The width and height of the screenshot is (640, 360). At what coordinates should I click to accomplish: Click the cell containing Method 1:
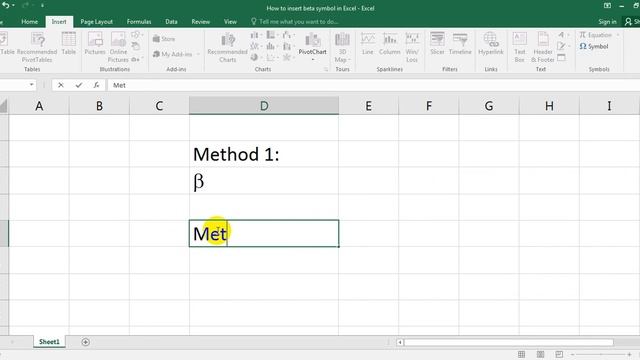coord(264,154)
